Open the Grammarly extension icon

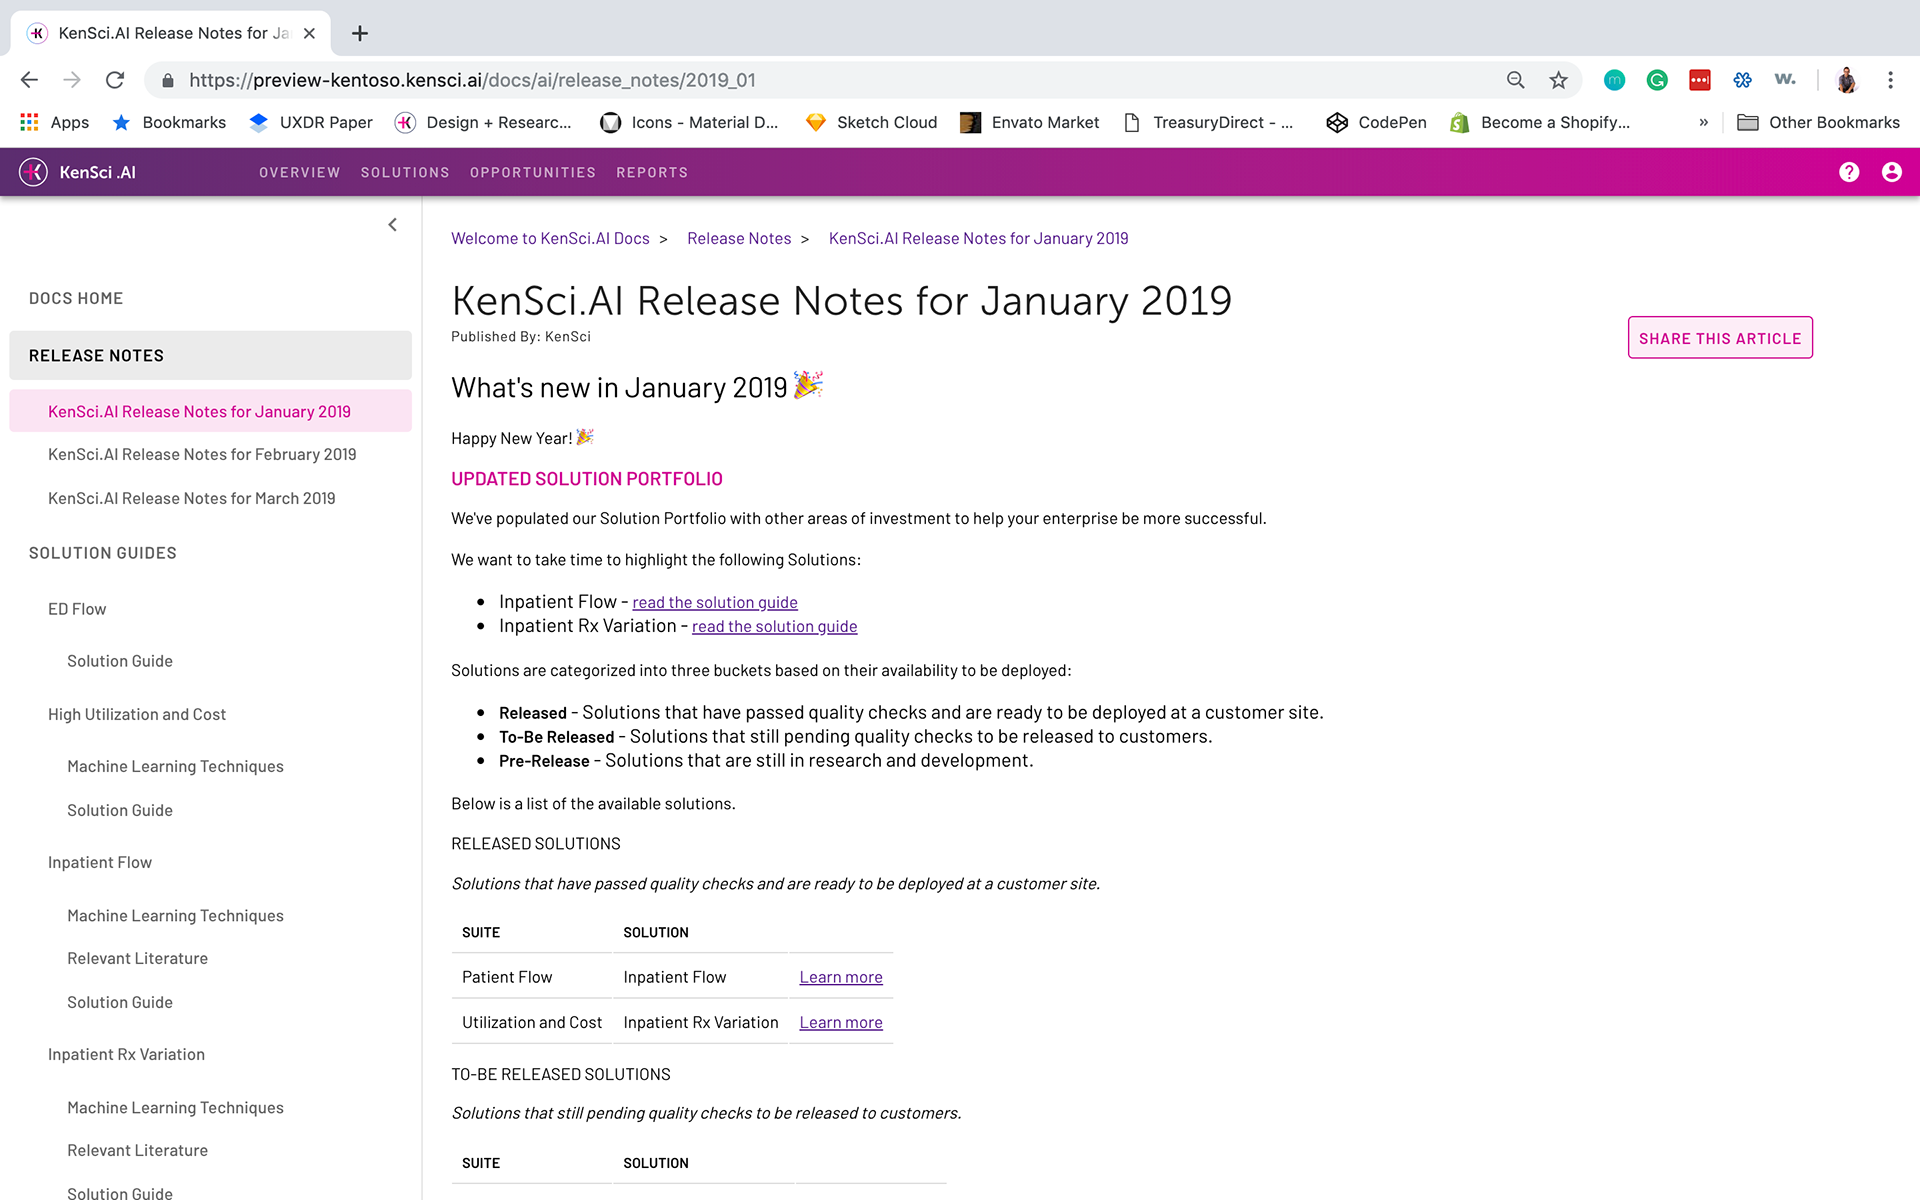[x=1657, y=80]
